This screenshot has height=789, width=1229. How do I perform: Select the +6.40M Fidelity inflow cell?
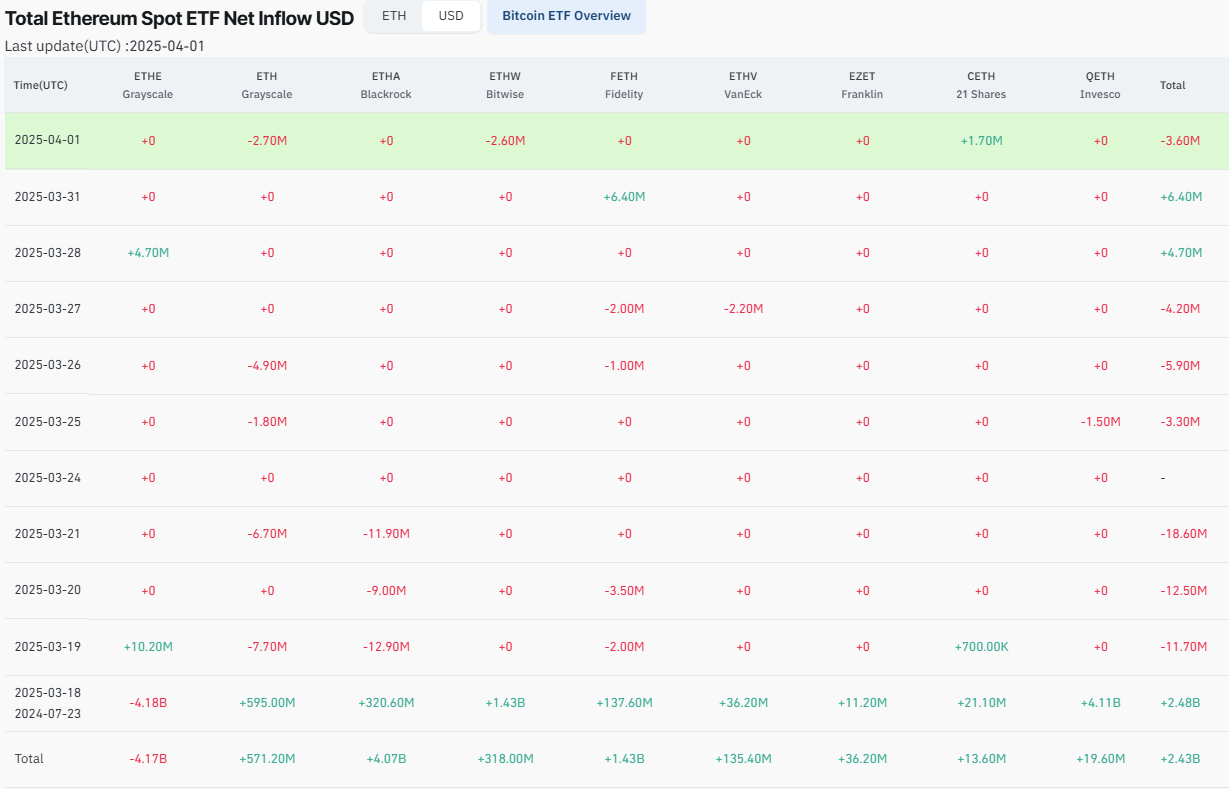point(624,197)
